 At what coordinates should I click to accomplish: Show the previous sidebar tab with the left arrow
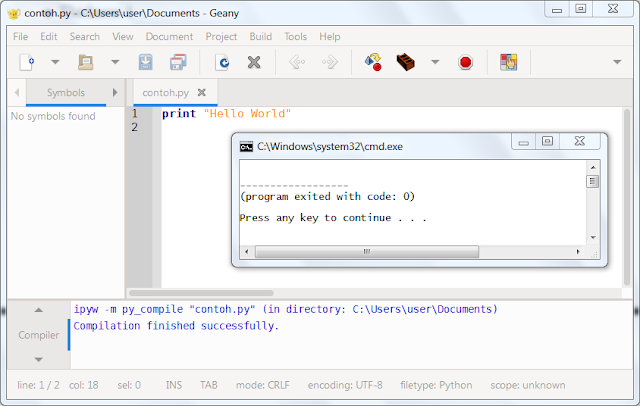[17, 93]
